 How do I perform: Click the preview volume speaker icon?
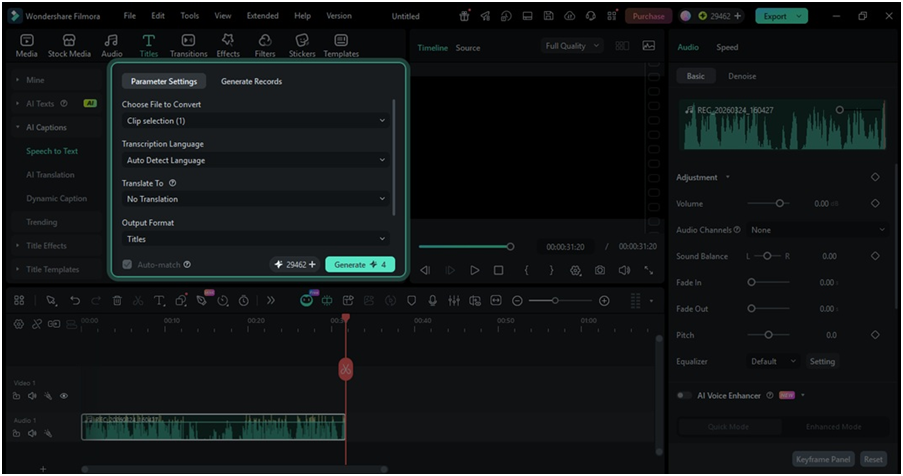[624, 270]
